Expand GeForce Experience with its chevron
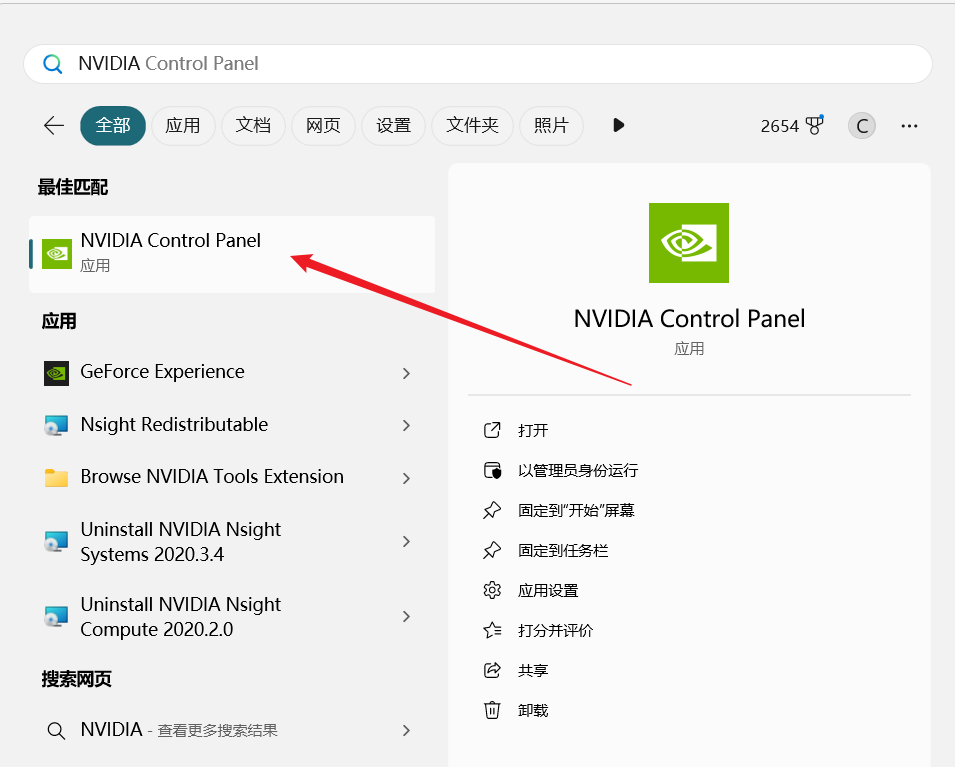Viewport: 955px width, 767px height. (406, 373)
